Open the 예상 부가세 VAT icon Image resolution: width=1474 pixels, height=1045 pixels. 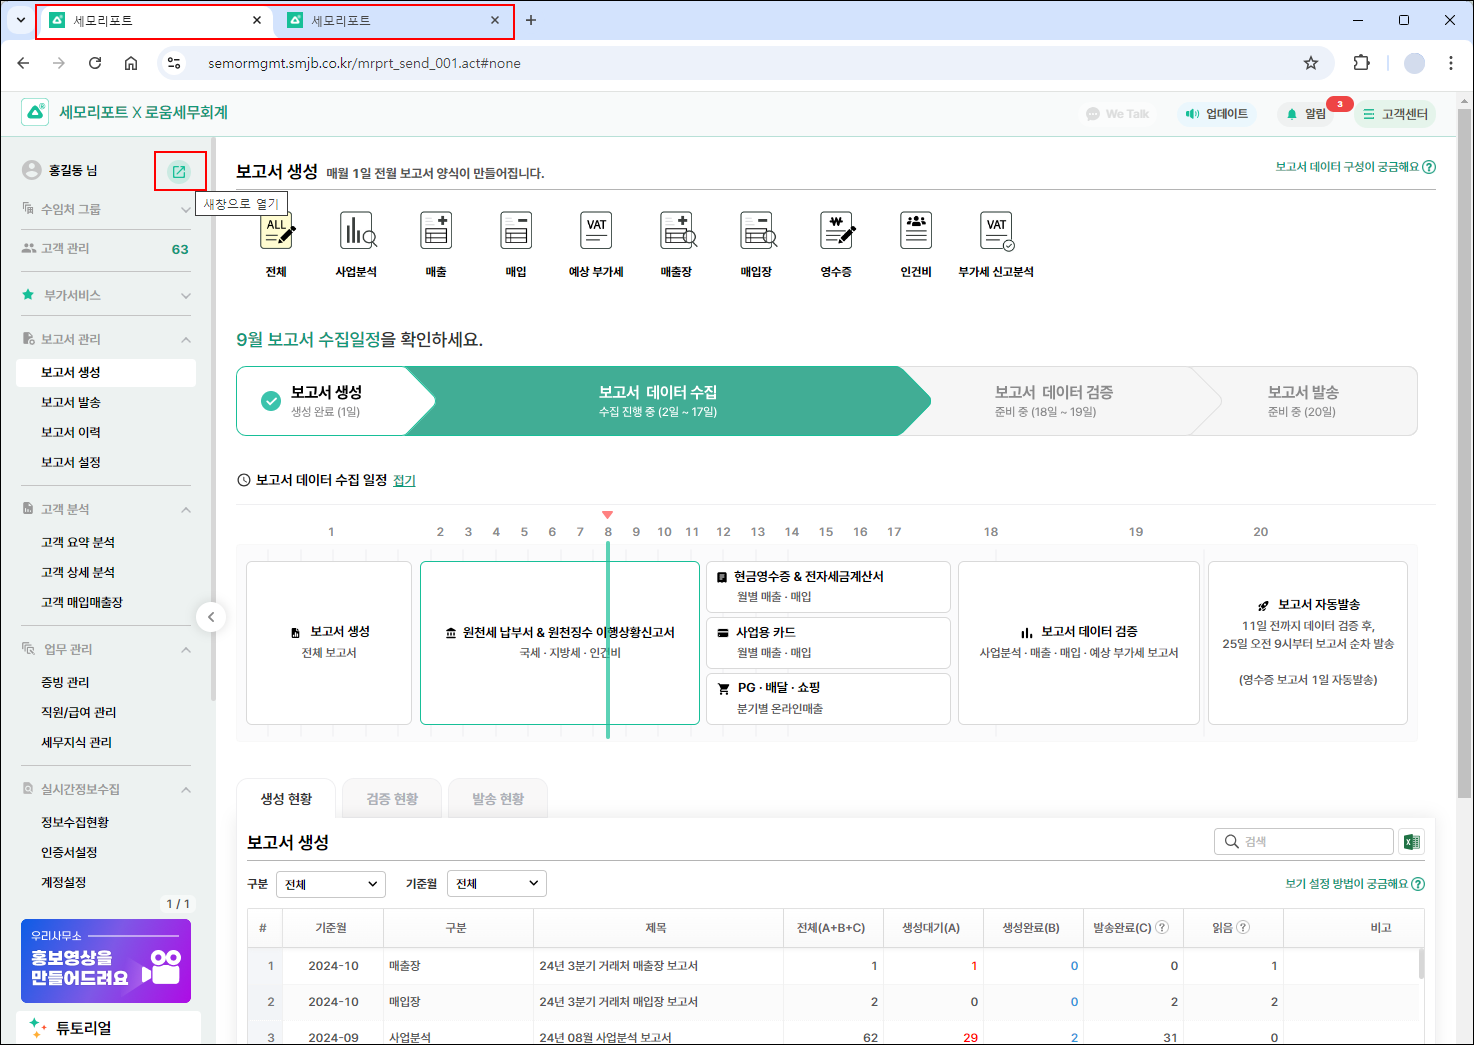pos(596,232)
